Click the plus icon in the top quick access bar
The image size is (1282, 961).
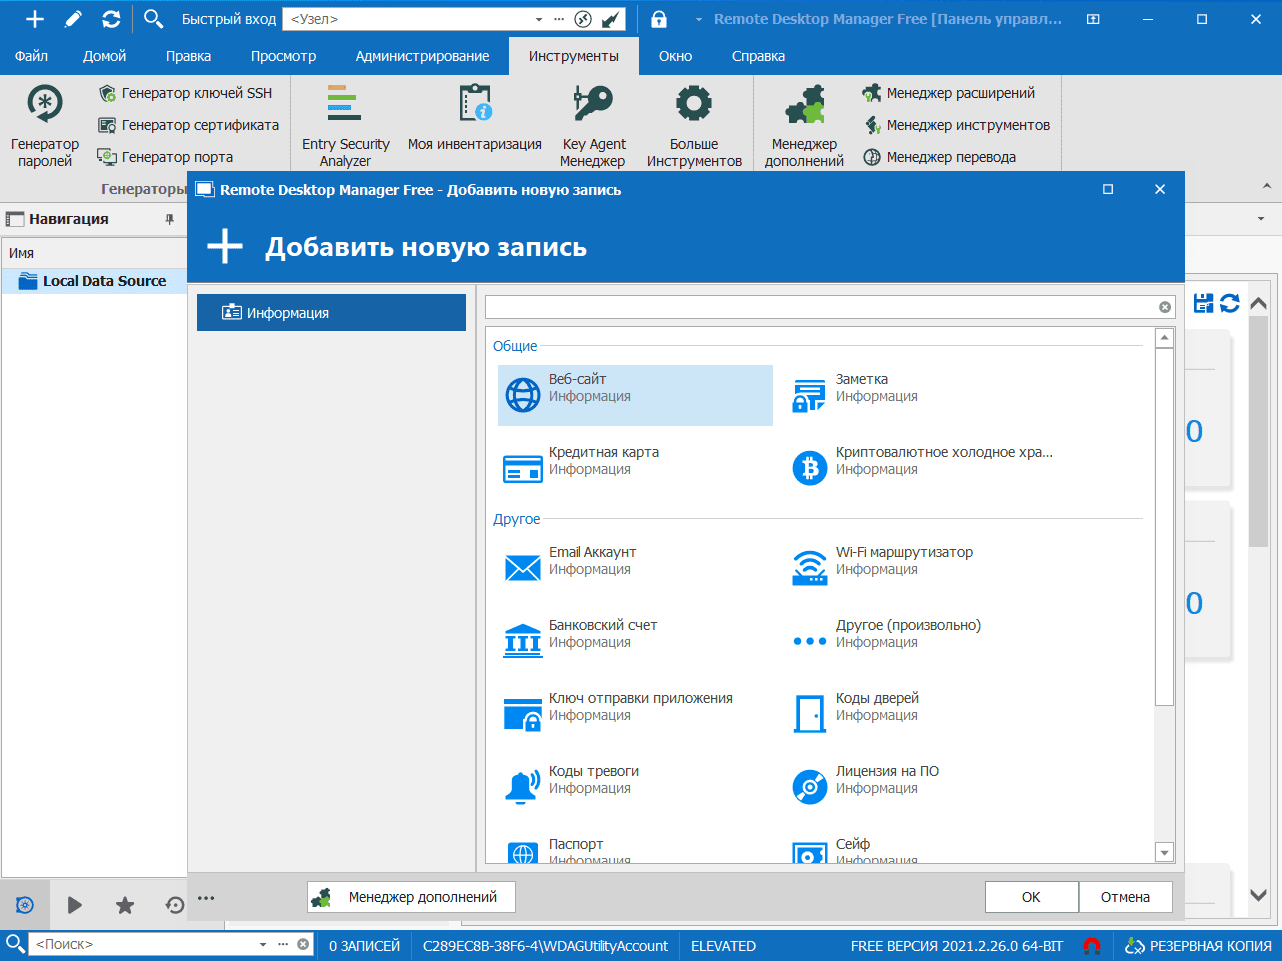point(35,19)
